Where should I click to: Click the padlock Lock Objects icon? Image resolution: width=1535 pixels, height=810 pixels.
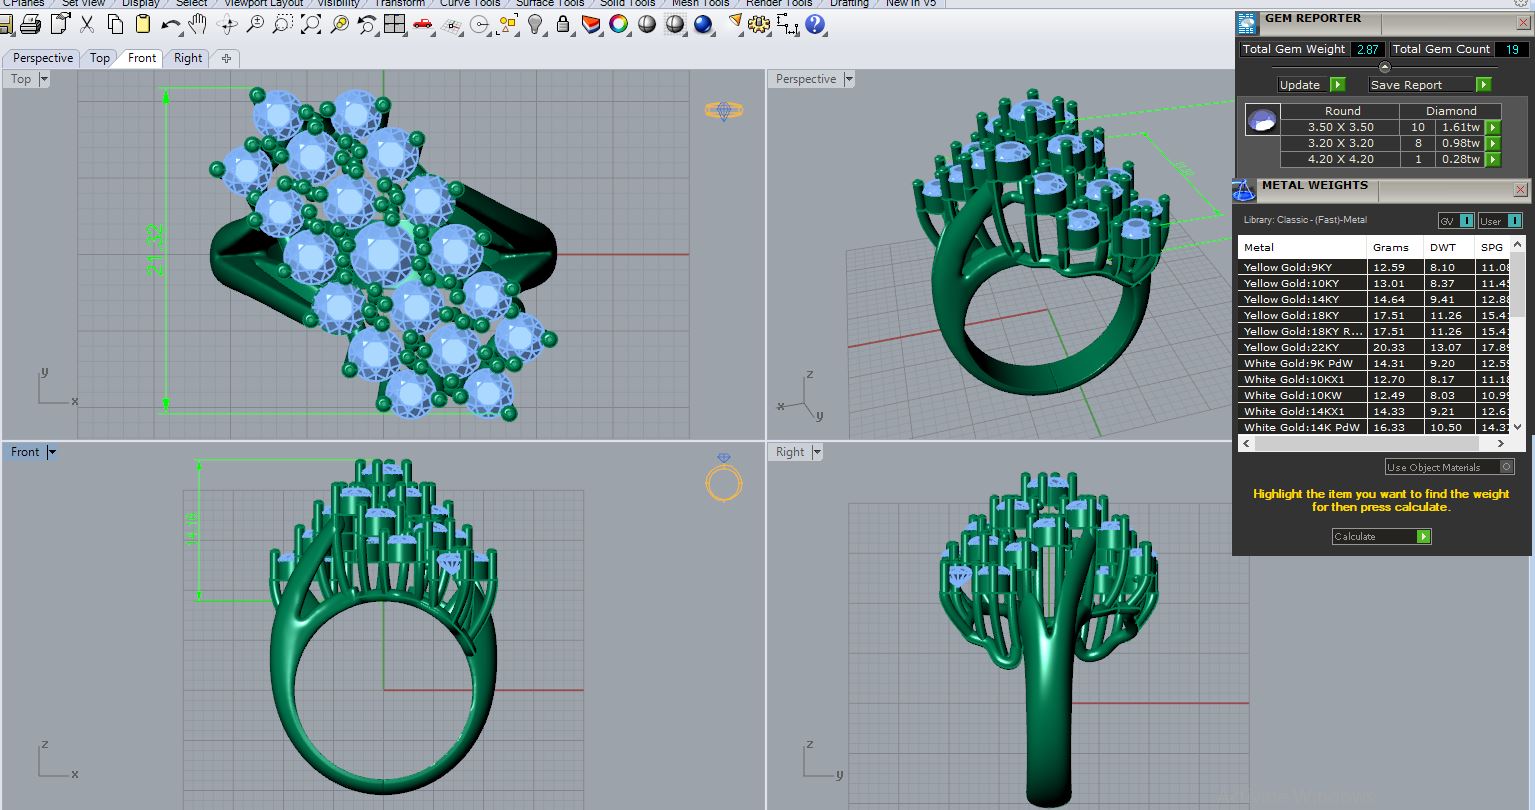click(563, 24)
